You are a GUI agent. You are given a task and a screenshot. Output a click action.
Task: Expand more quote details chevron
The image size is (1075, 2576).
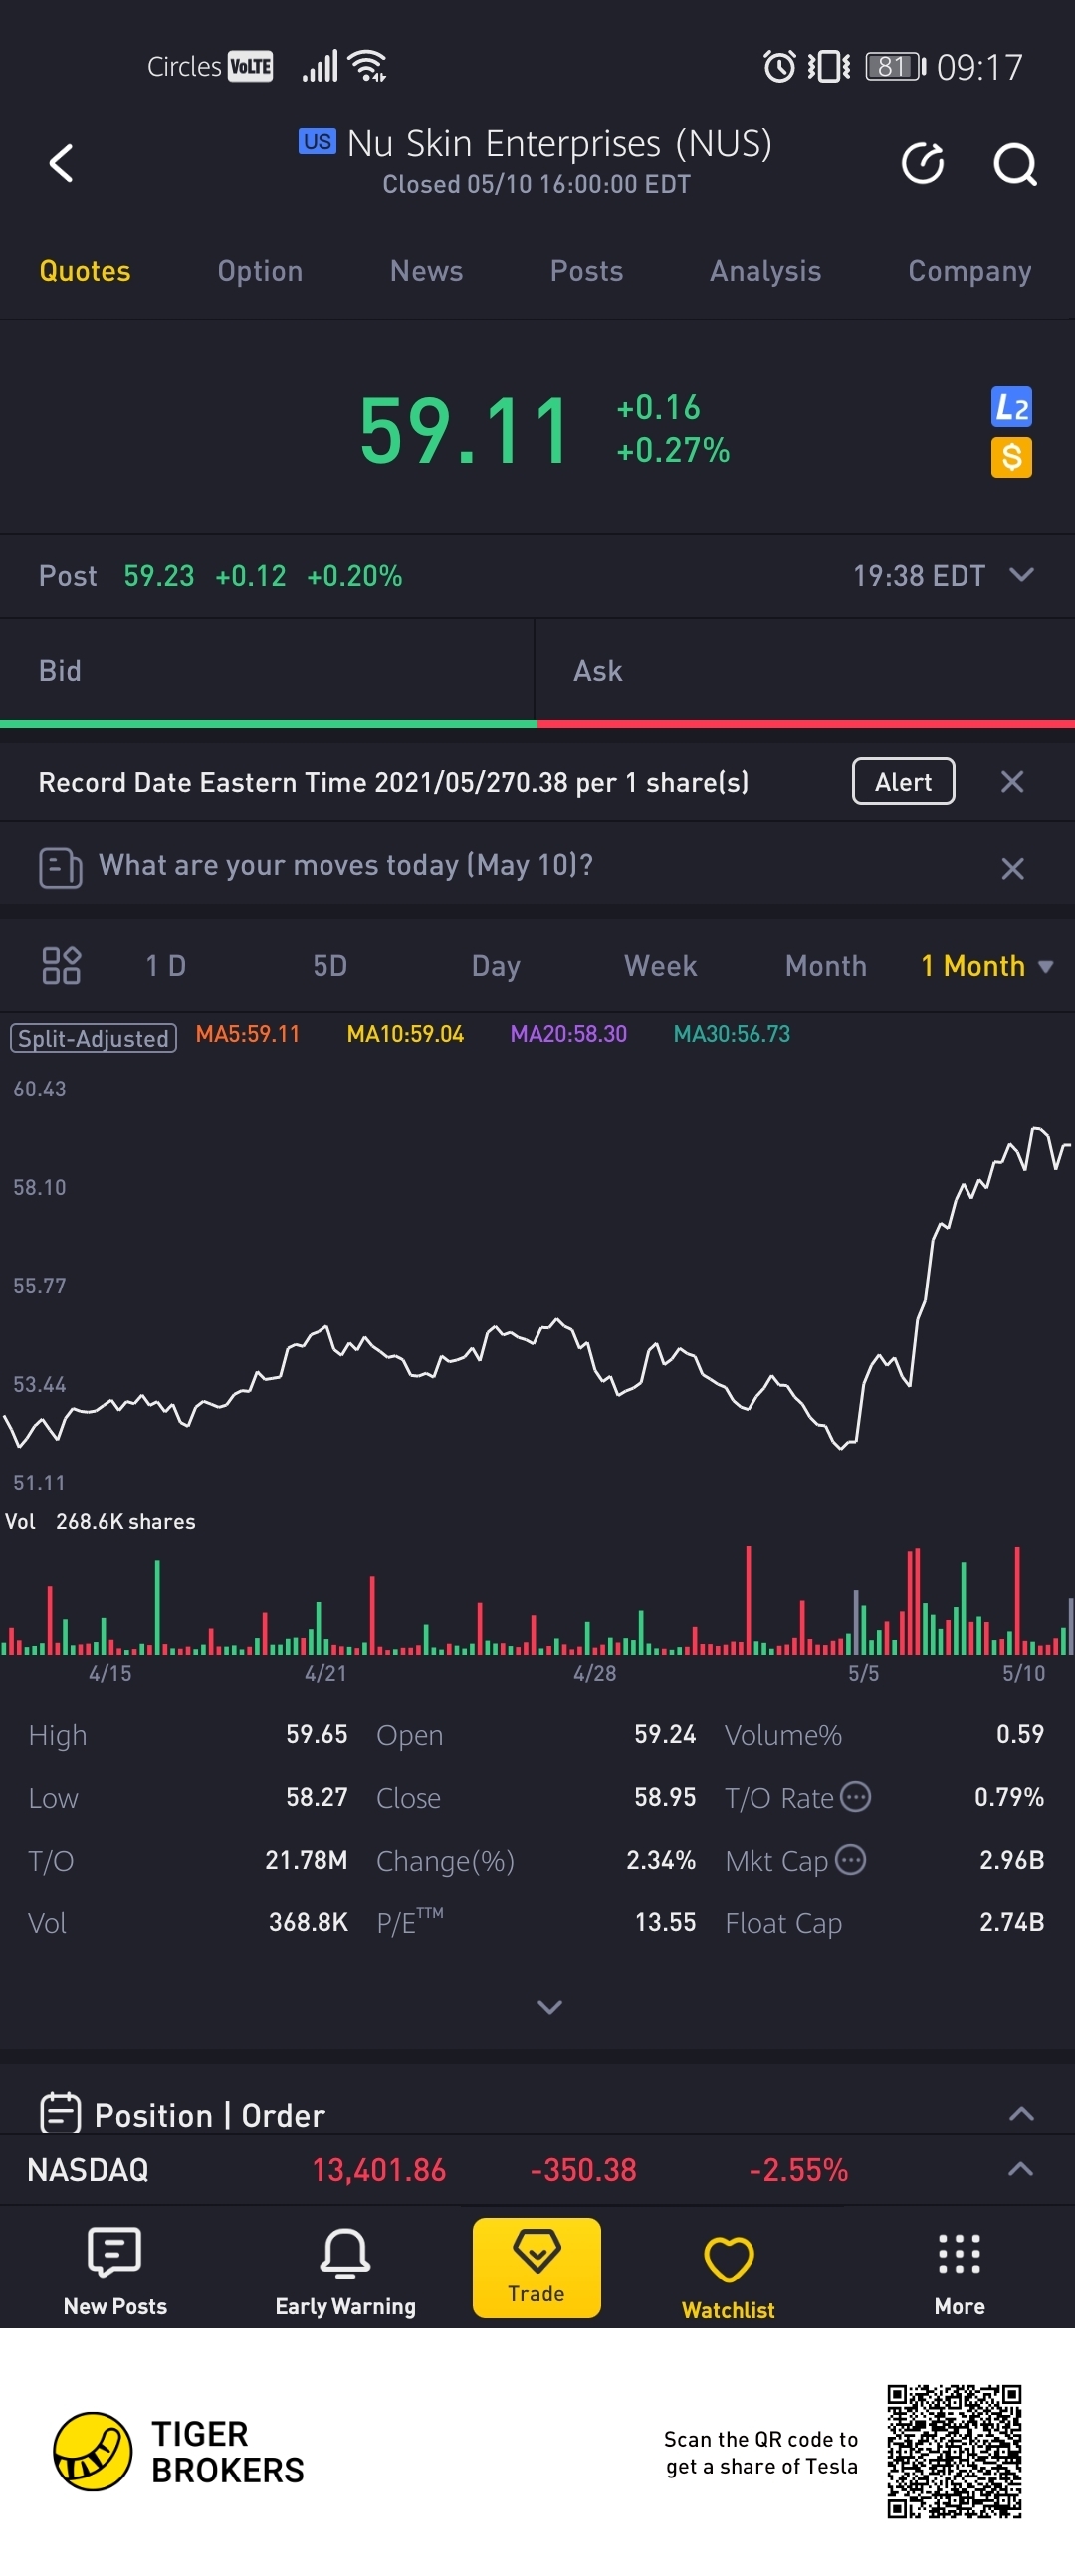tap(550, 2006)
